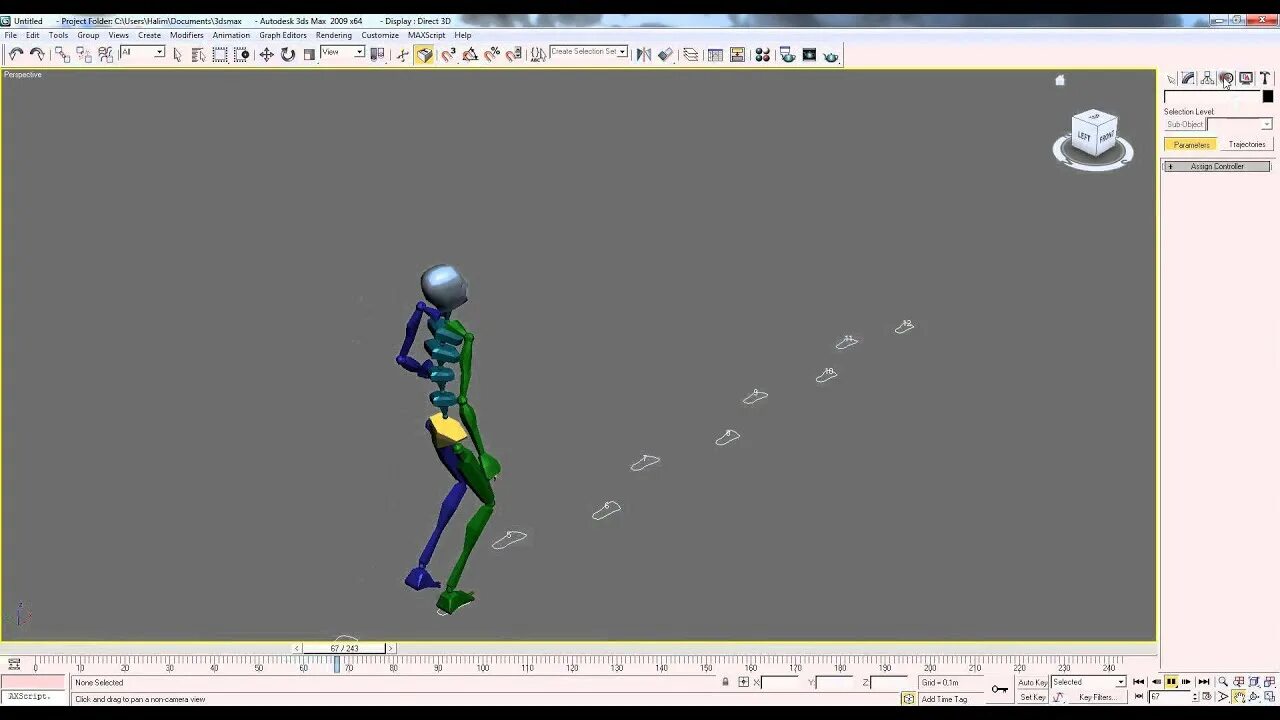This screenshot has width=1280, height=720.
Task: Click the time slider 67 / 243 thumb
Action: pyautogui.click(x=344, y=648)
